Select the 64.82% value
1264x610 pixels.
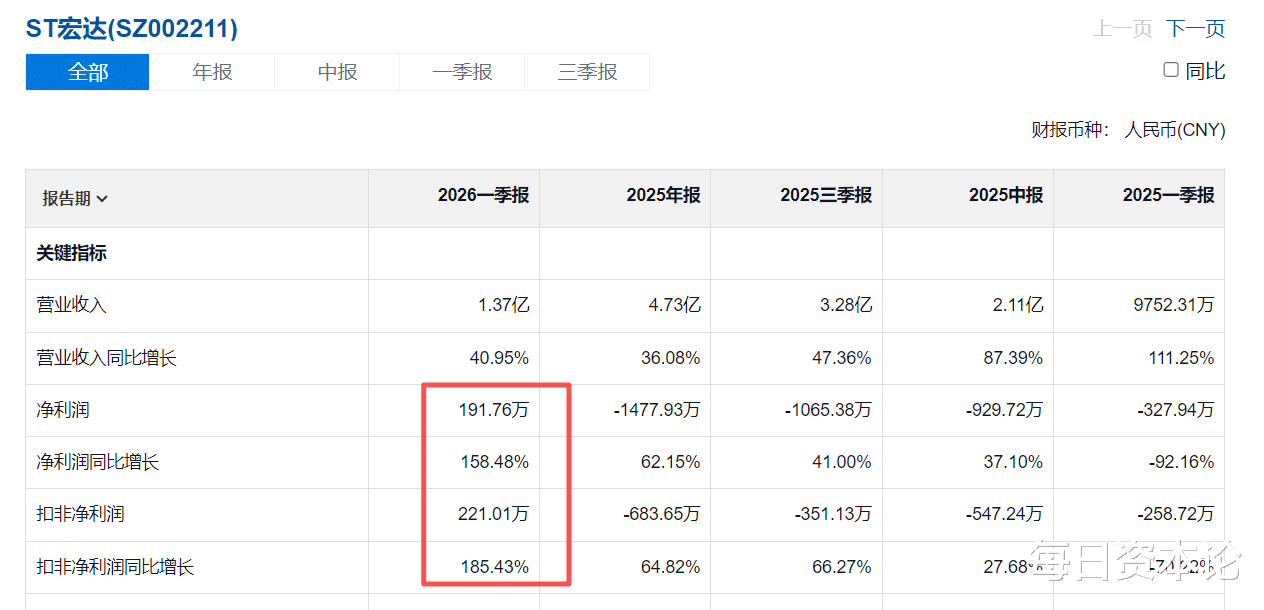click(x=671, y=567)
